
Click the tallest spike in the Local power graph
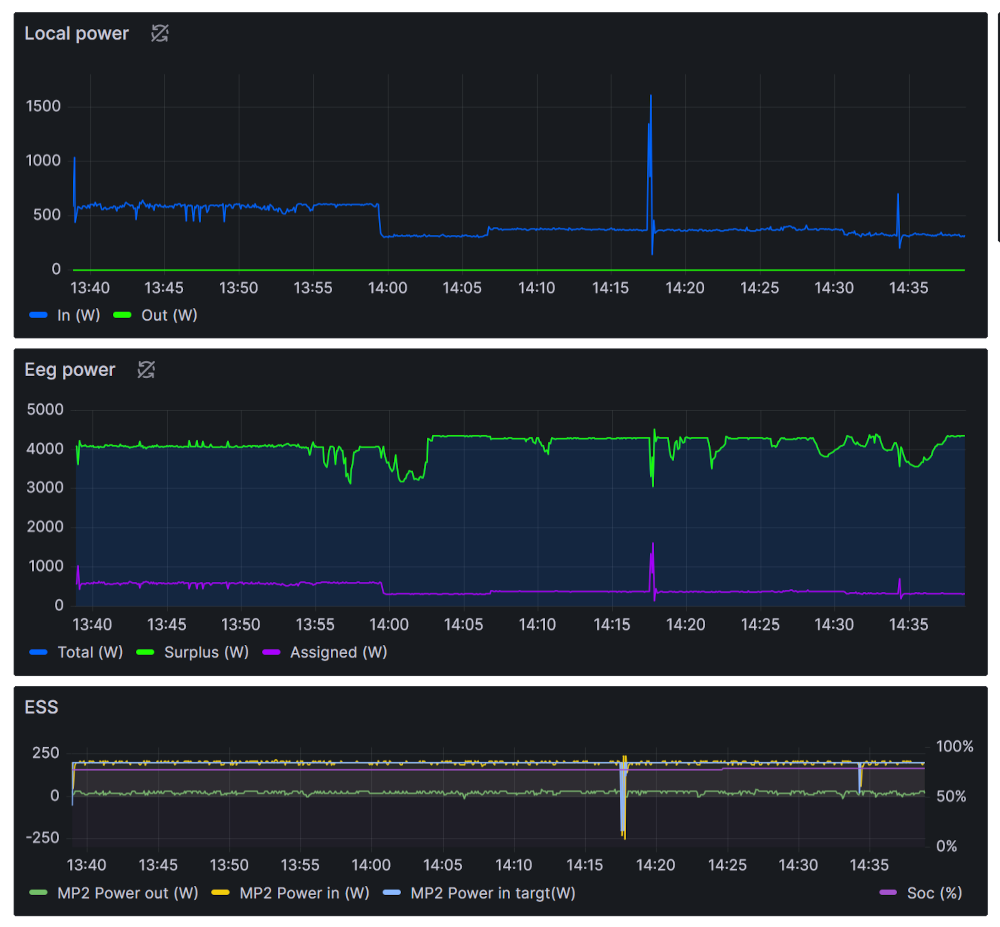(651, 97)
